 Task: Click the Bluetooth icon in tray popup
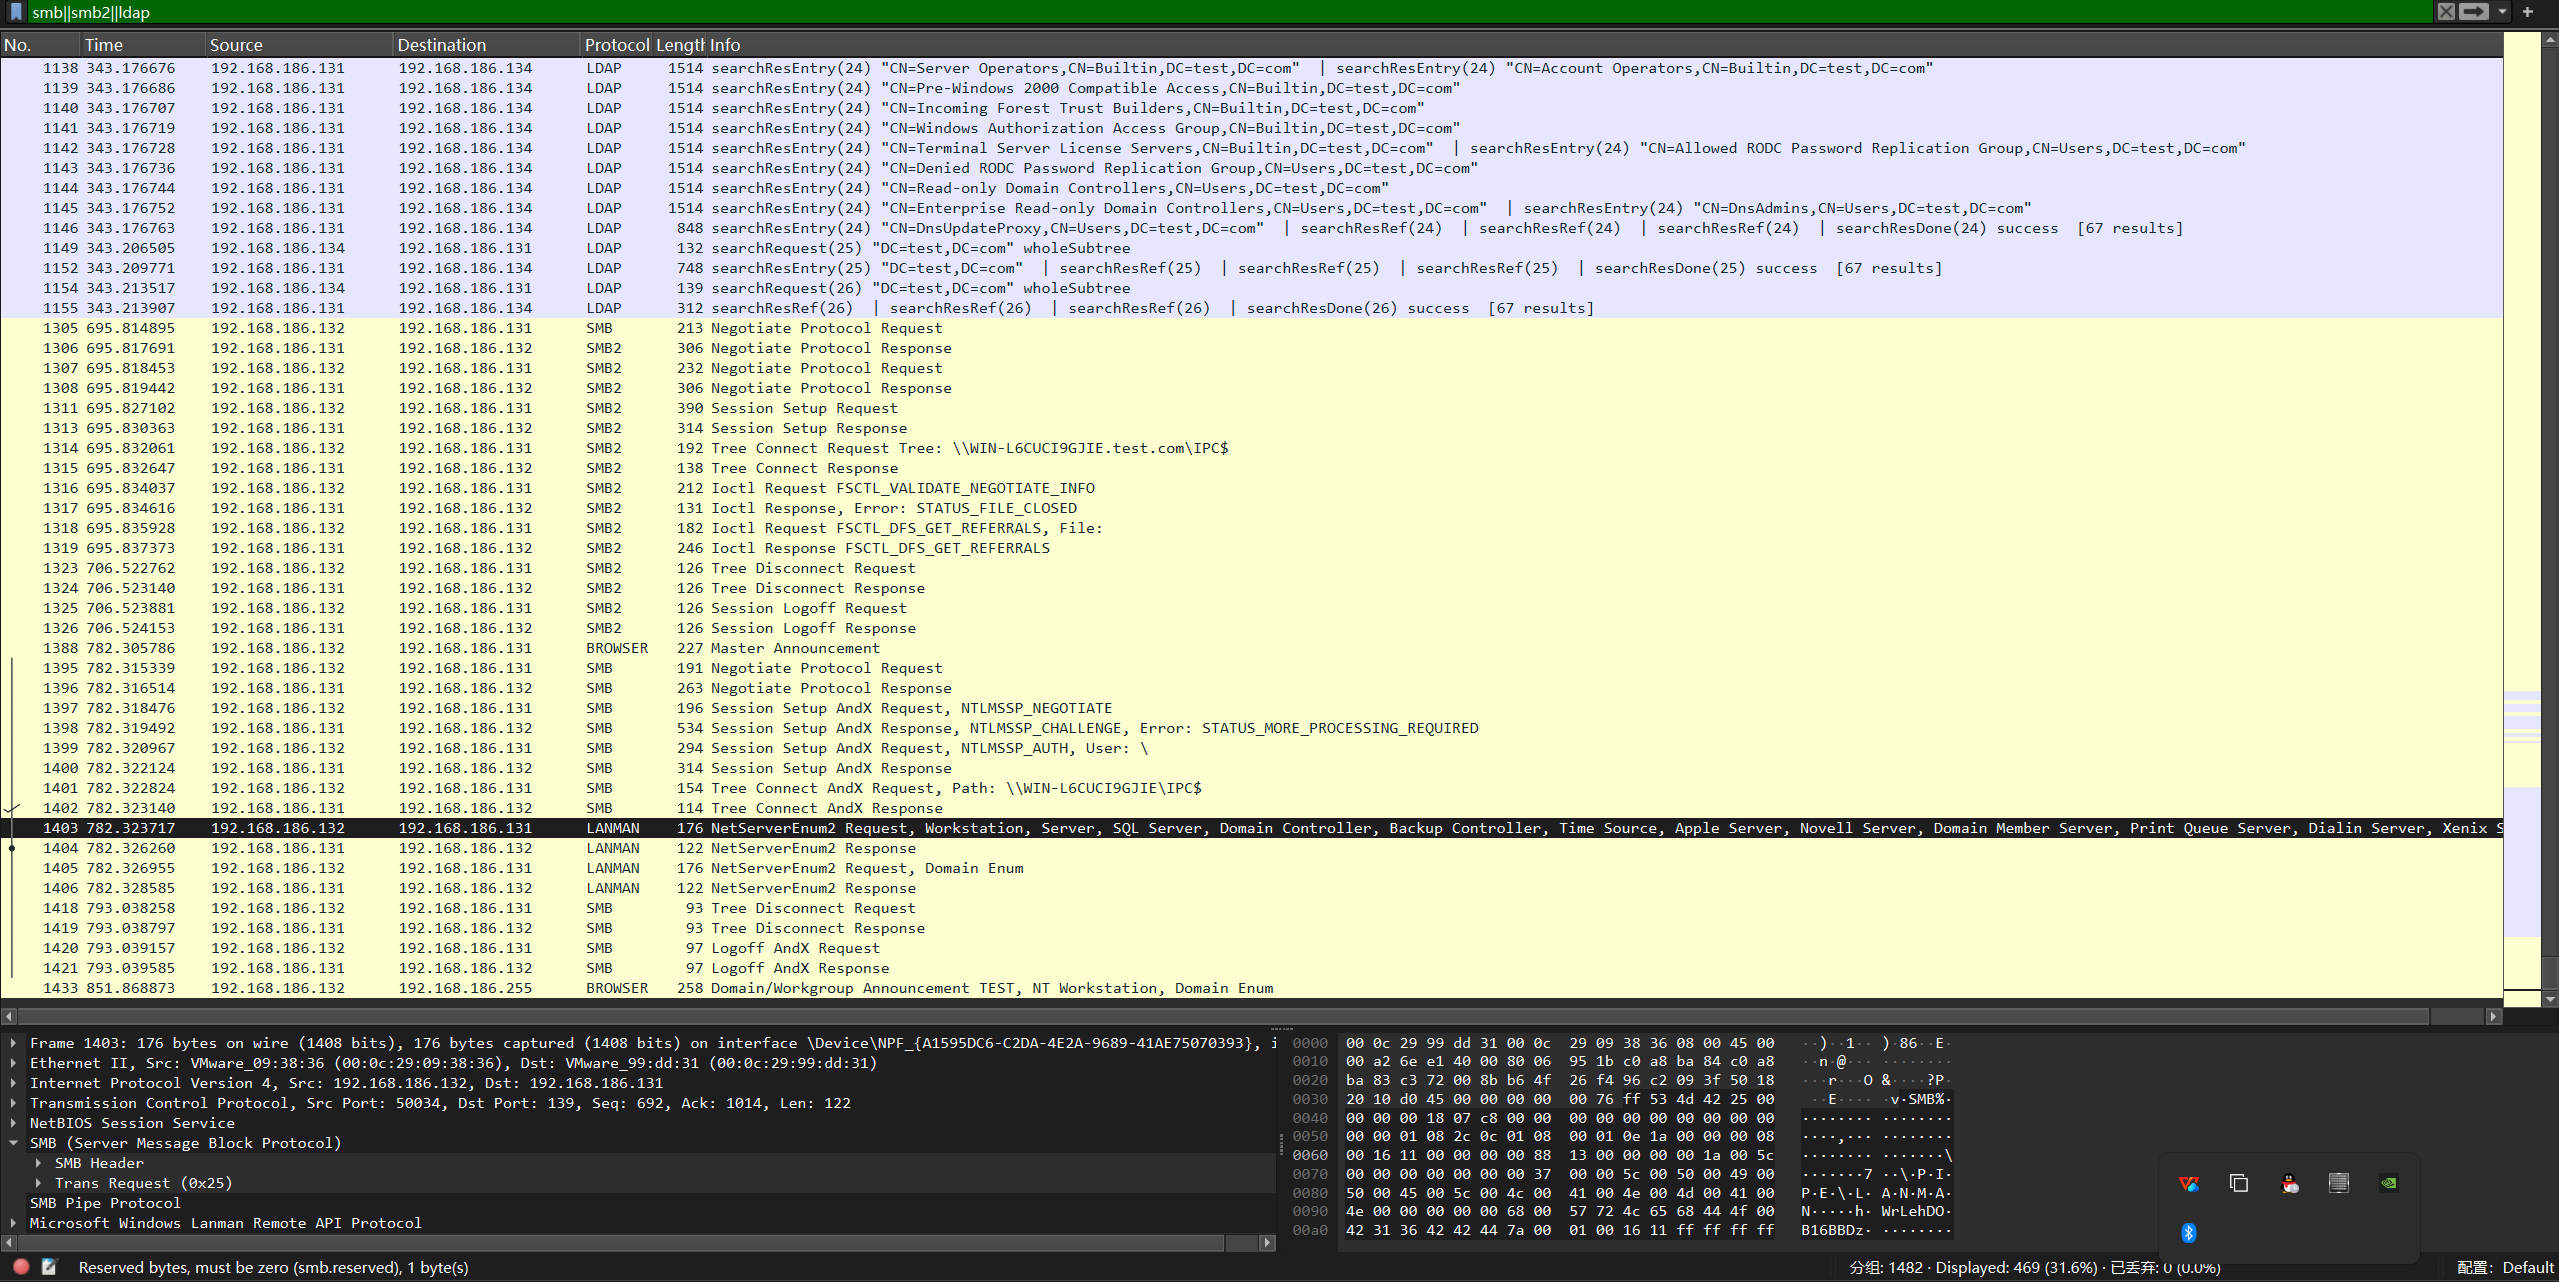[x=2188, y=1232]
